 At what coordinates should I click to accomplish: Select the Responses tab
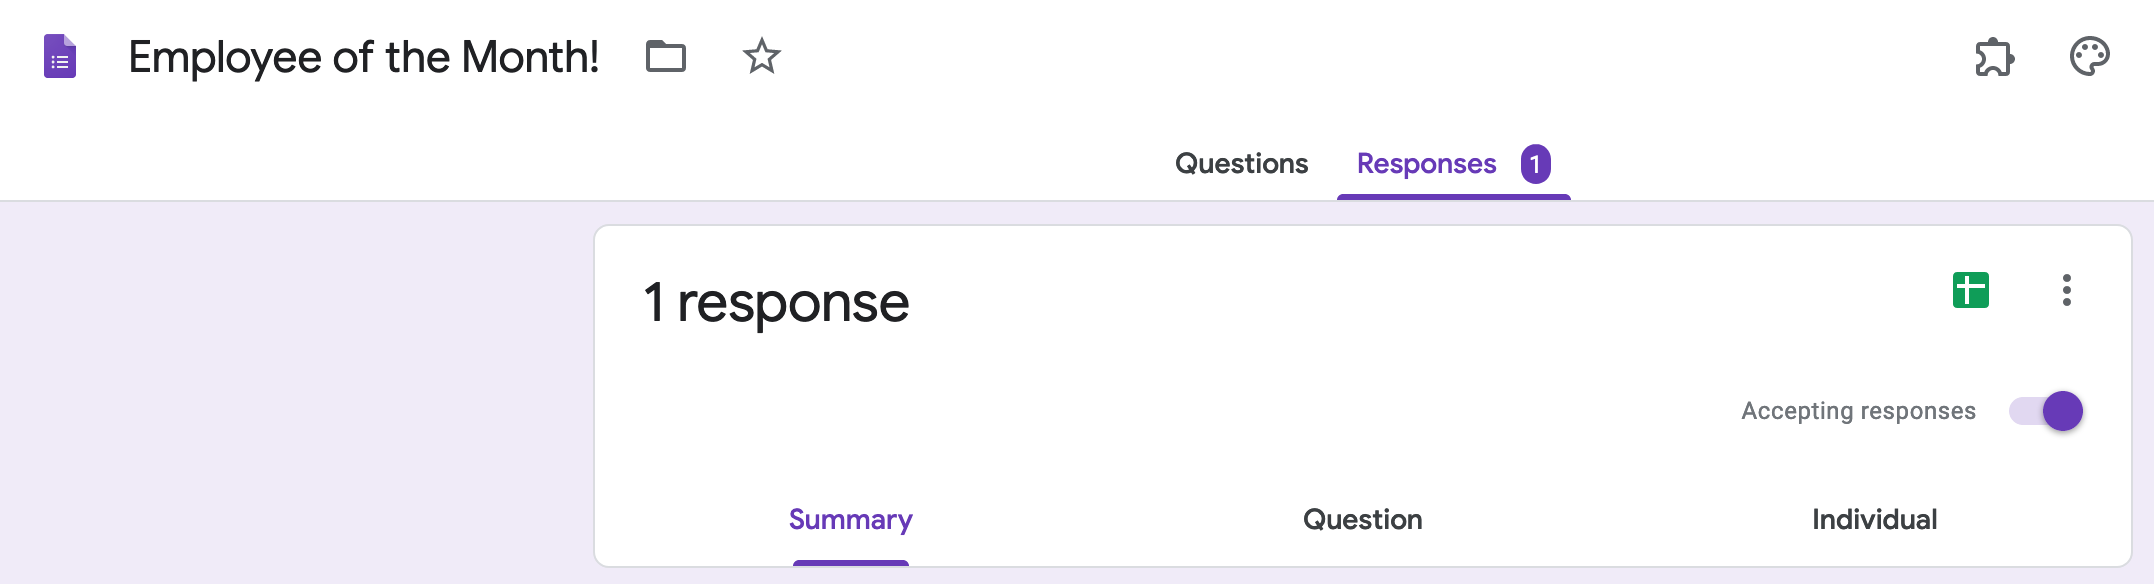1426,164
